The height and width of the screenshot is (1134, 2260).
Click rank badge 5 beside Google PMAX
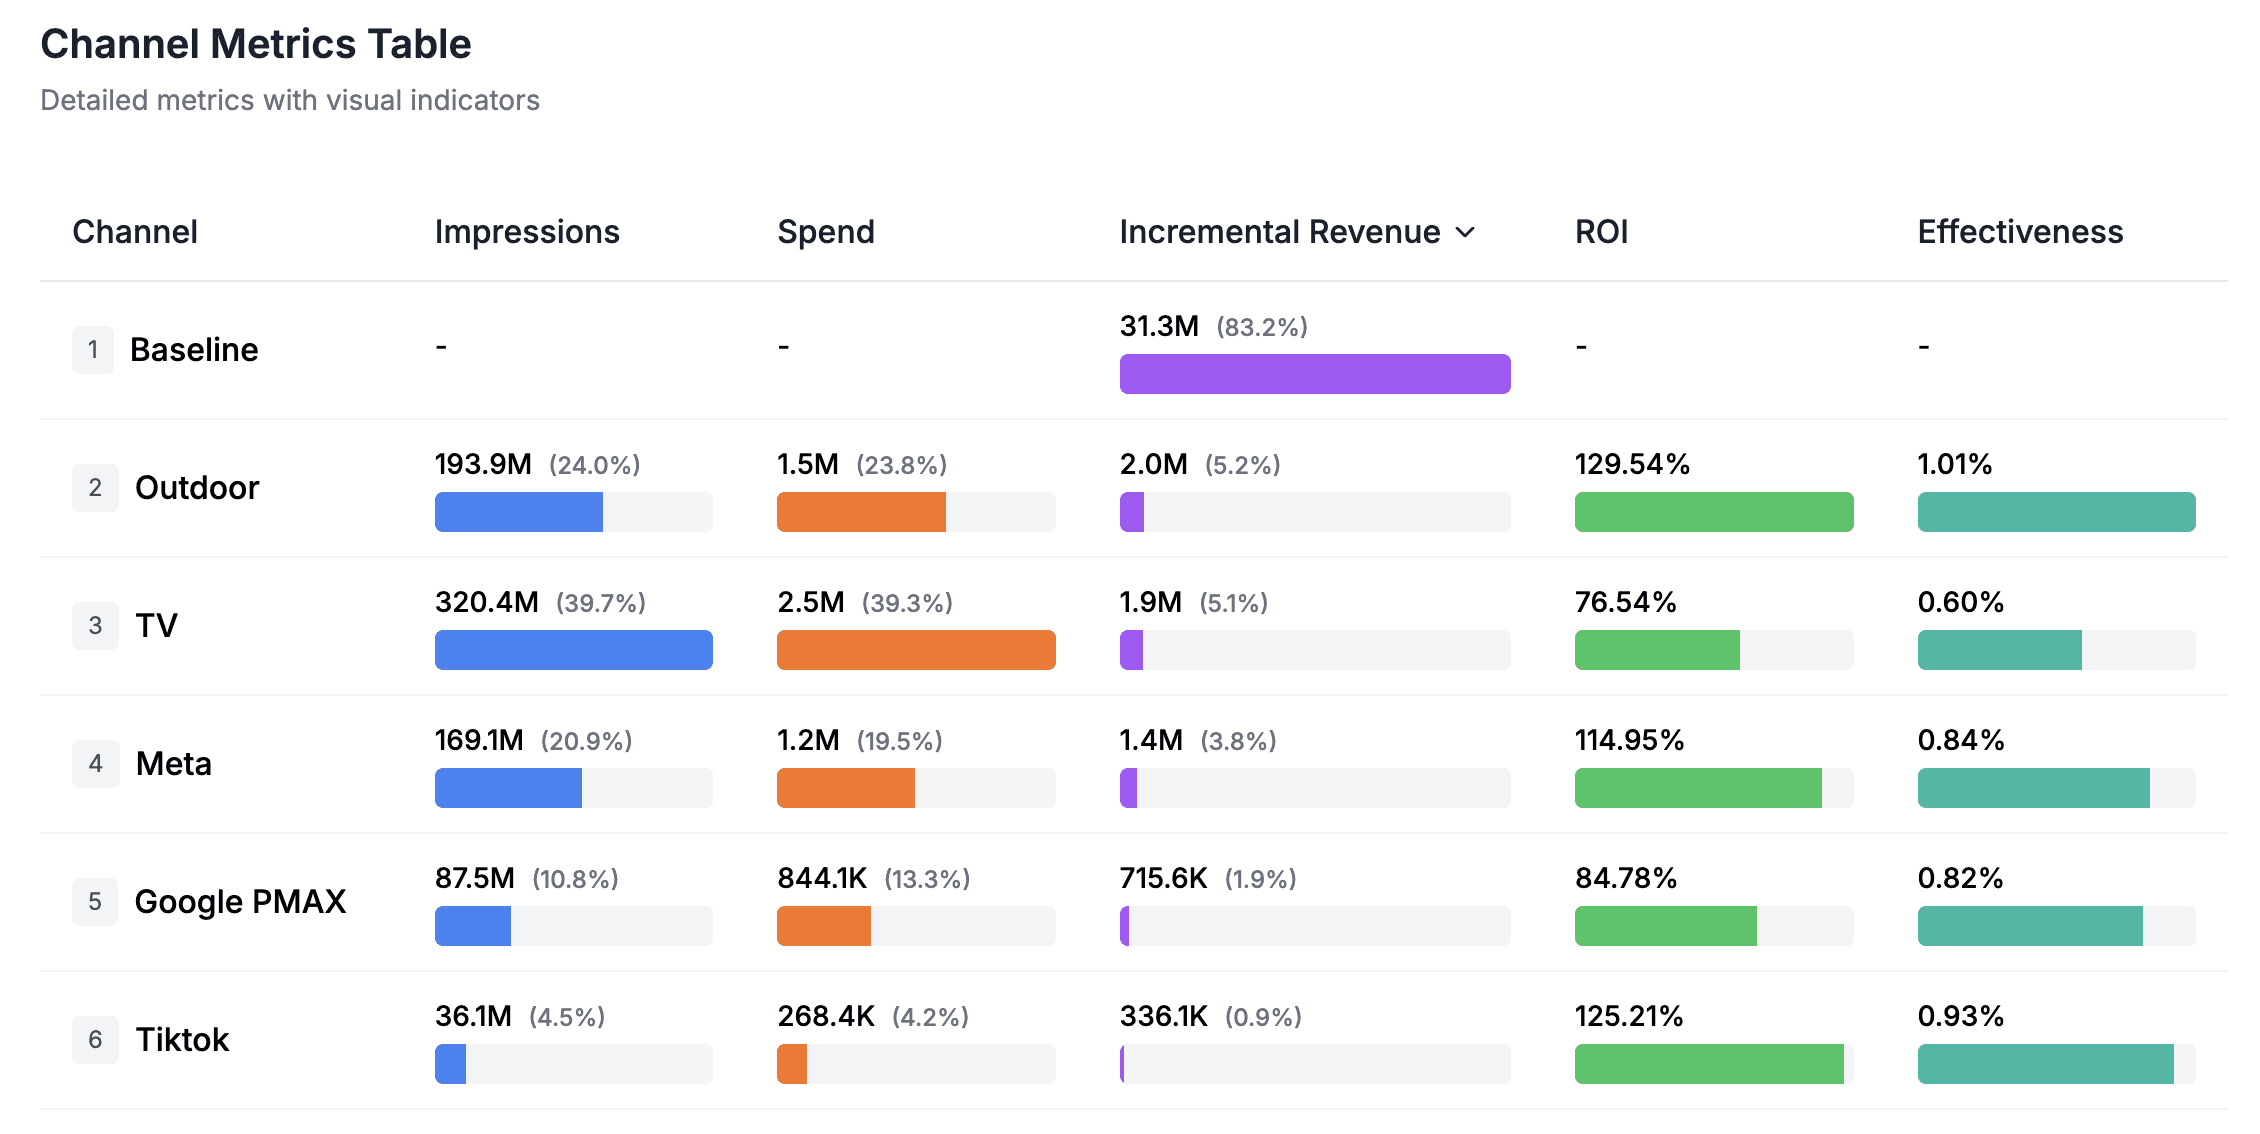[x=95, y=902]
